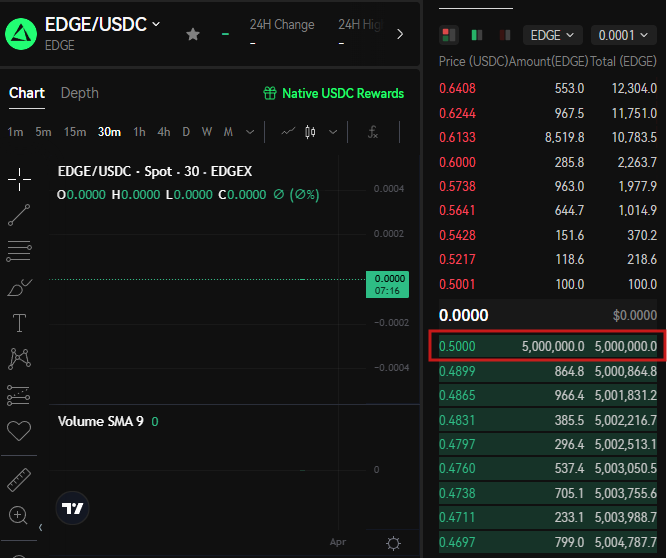Click ask price 0.5001
The image size is (667, 558).
[x=457, y=284]
